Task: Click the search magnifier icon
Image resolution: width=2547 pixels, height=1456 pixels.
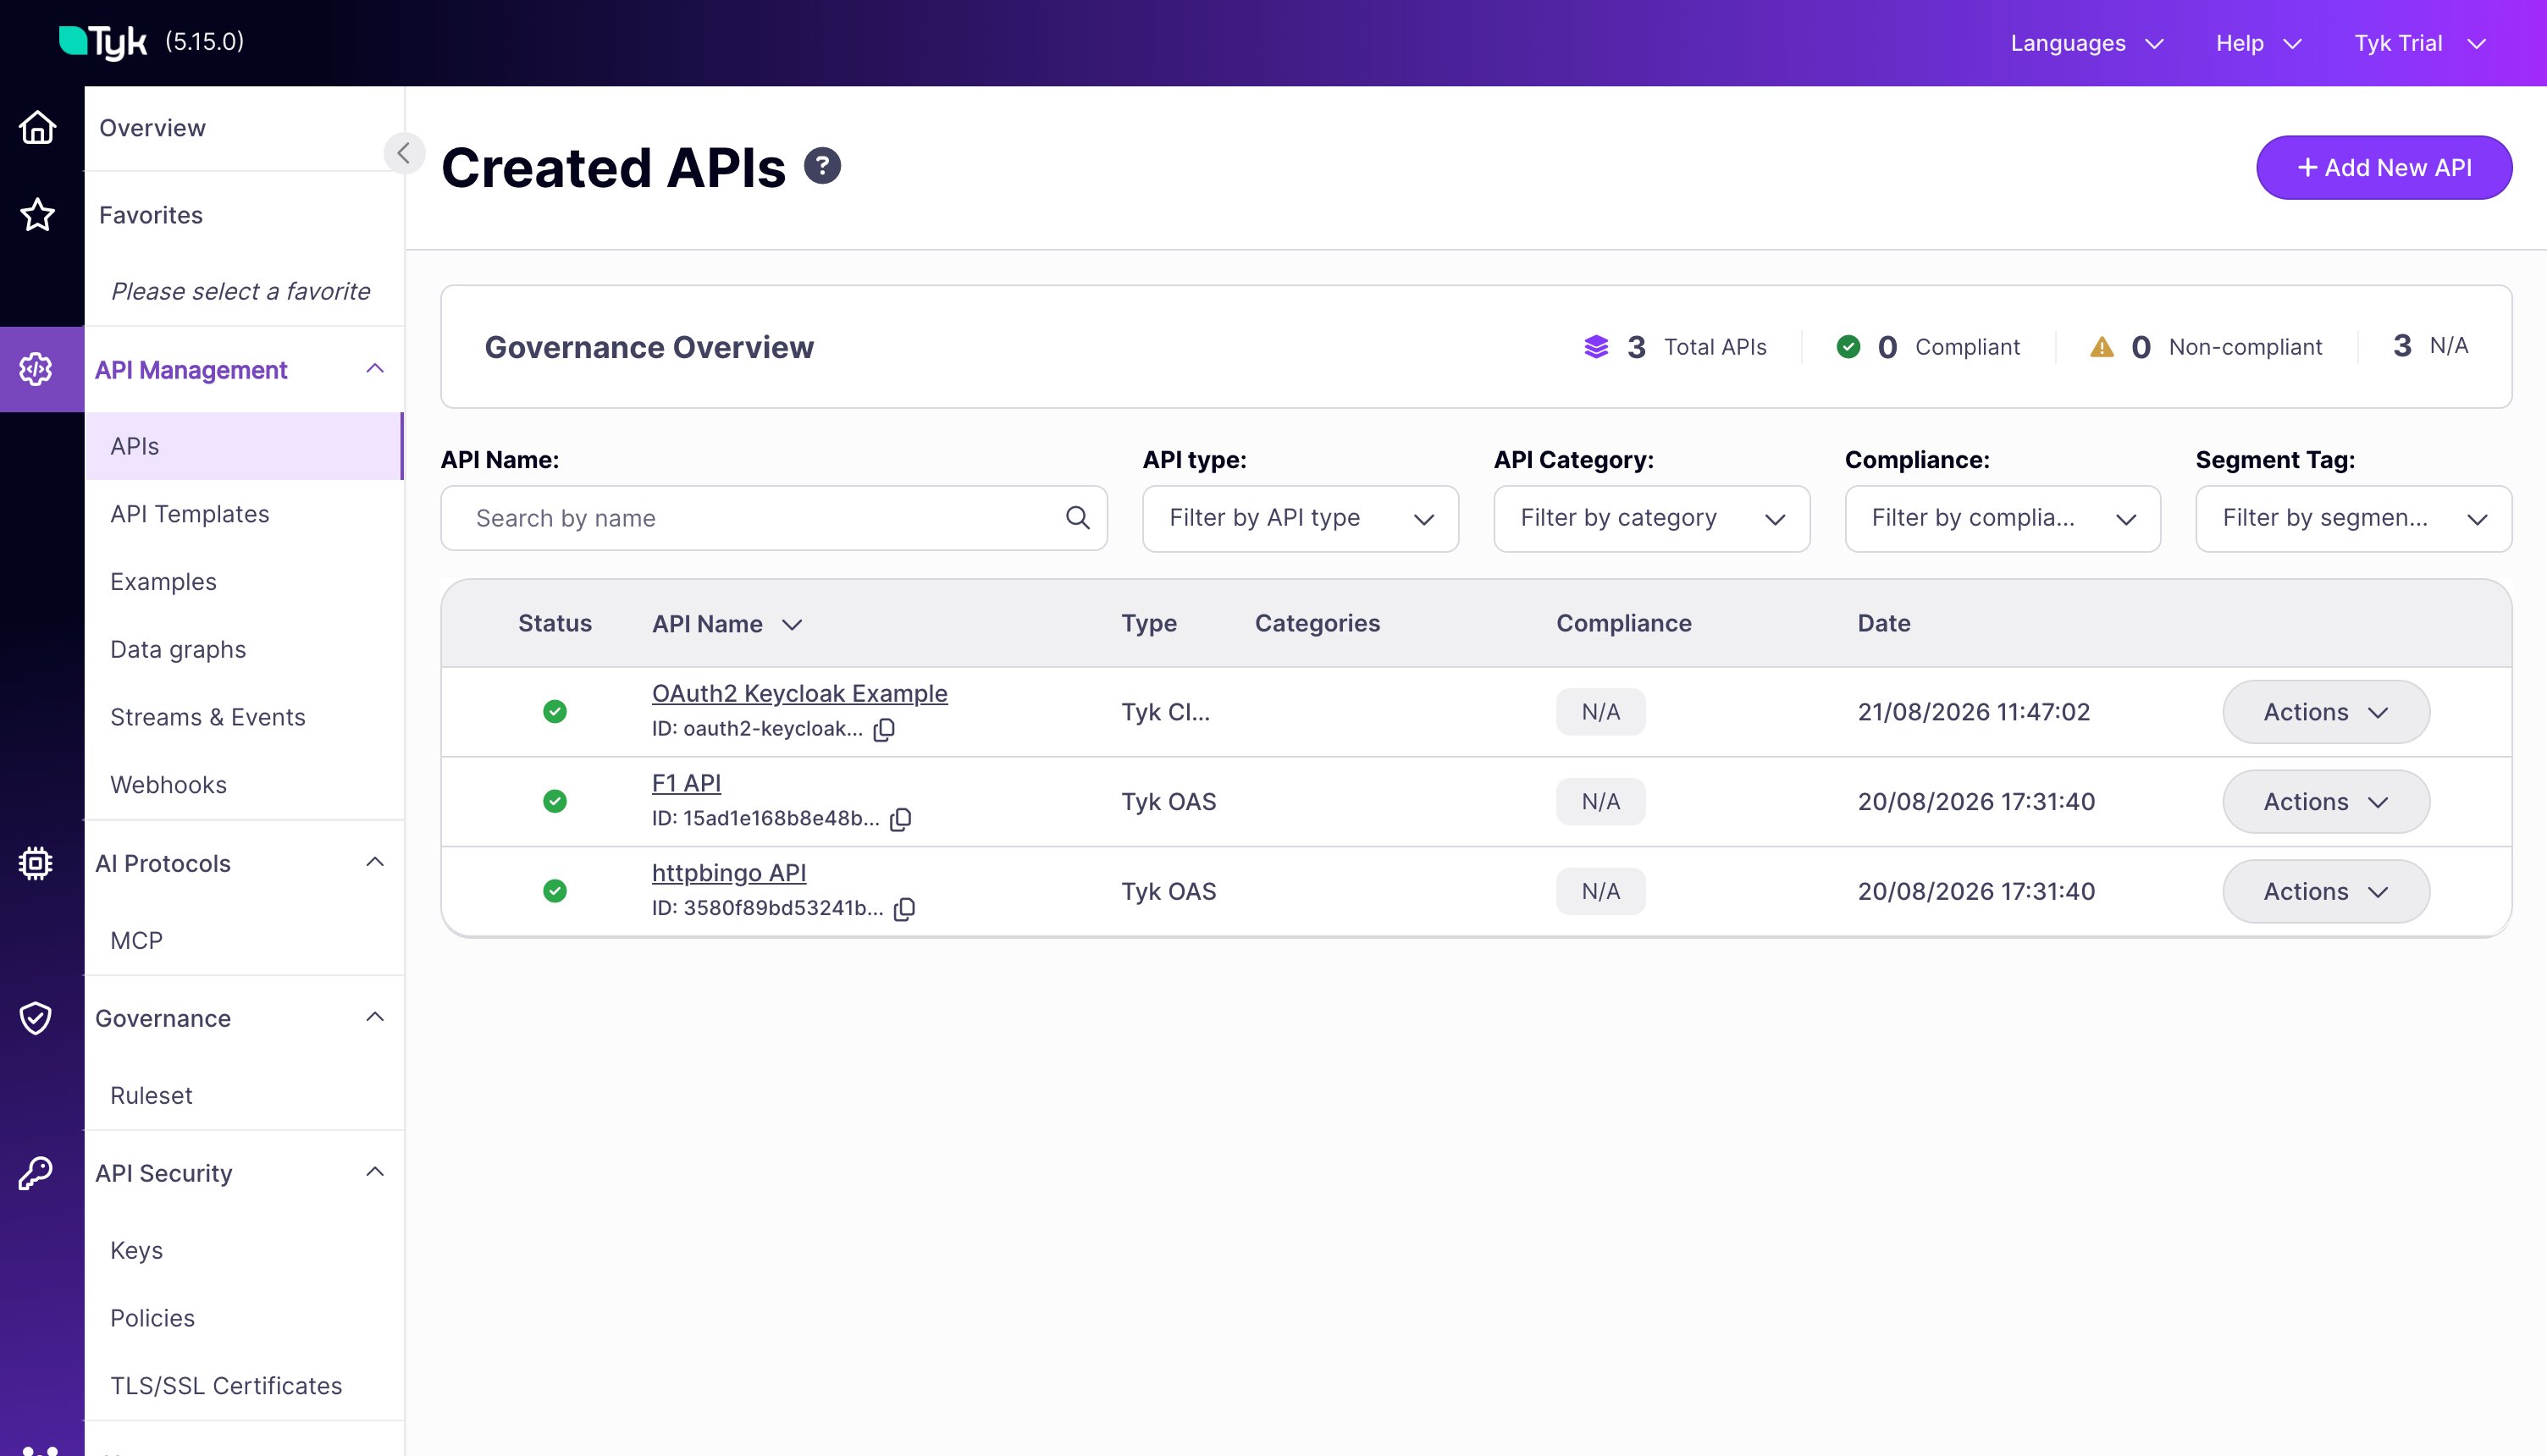Action: [1077, 518]
